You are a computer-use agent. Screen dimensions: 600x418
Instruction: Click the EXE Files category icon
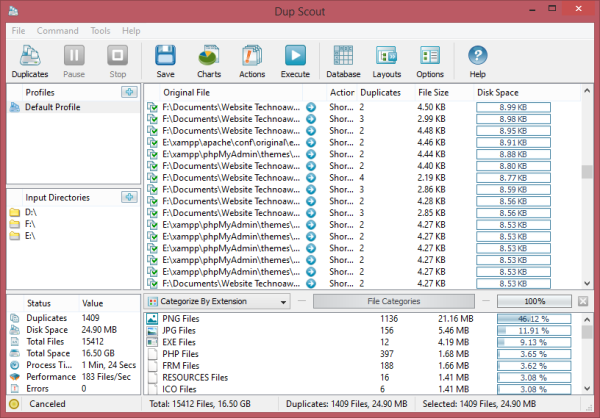(x=152, y=342)
